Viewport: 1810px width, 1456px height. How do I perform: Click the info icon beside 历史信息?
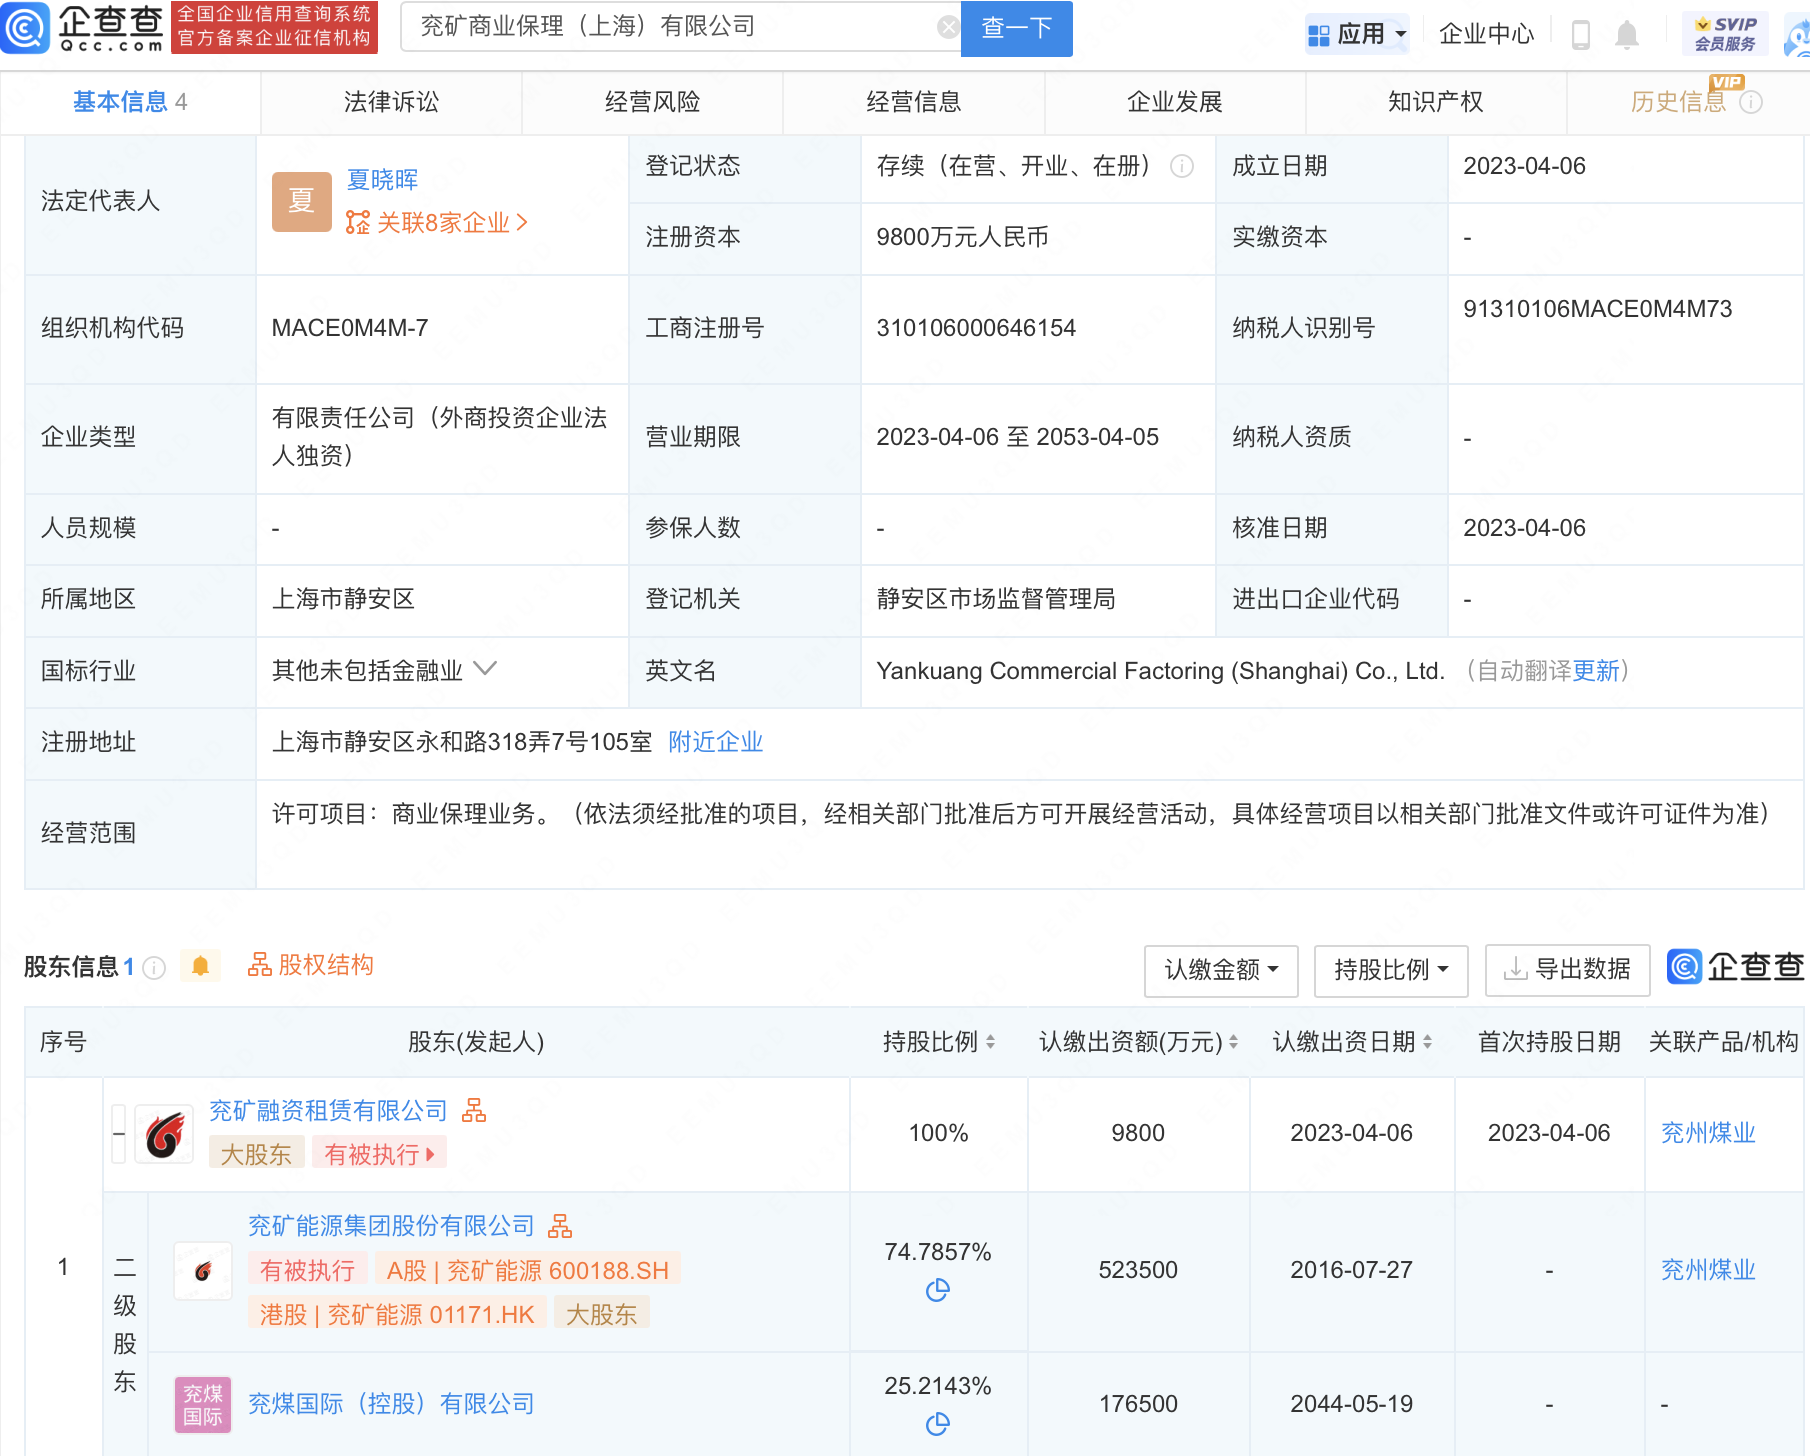pyautogui.click(x=1751, y=102)
